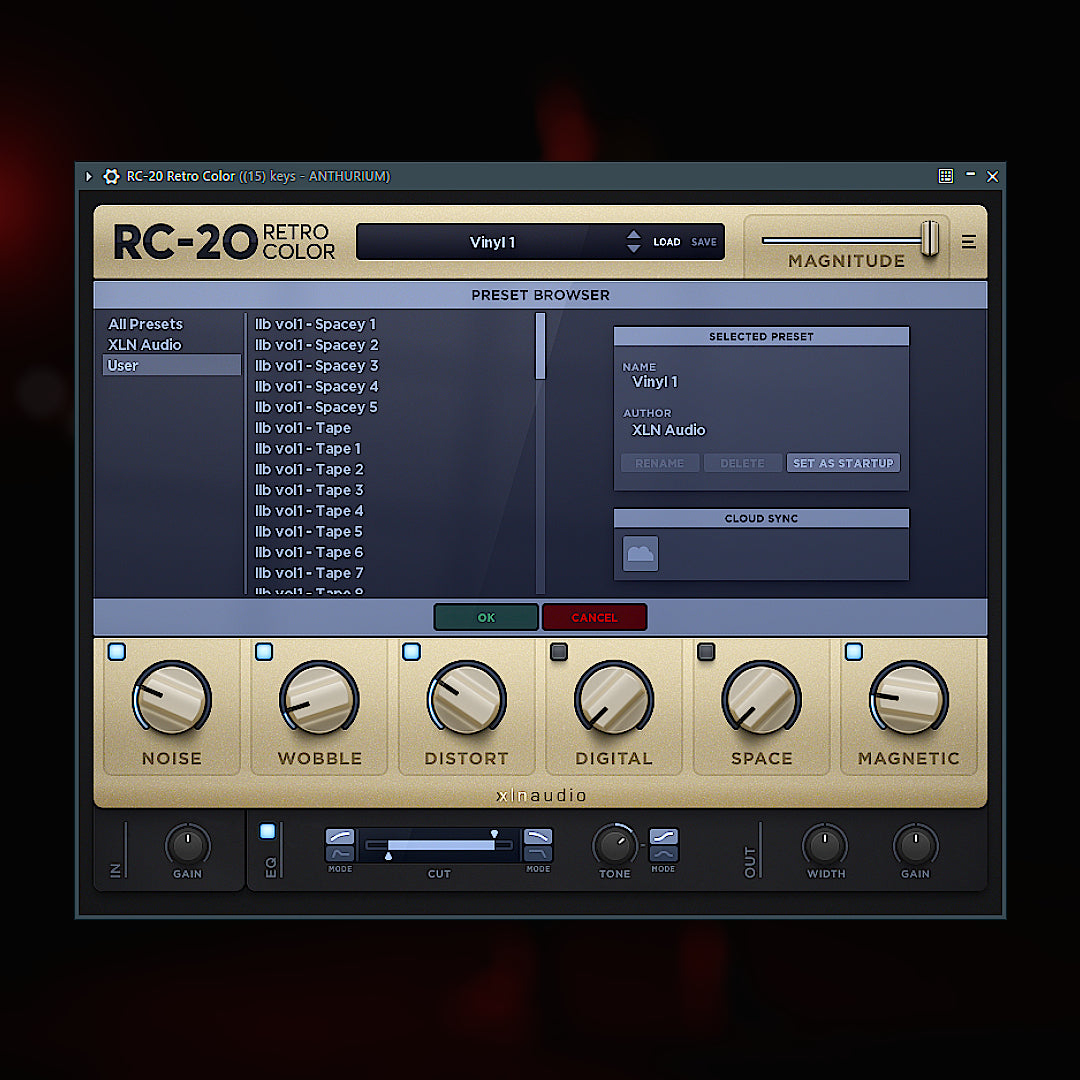Select the upper high-cut mode icon
1080x1080 pixels.
point(538,836)
